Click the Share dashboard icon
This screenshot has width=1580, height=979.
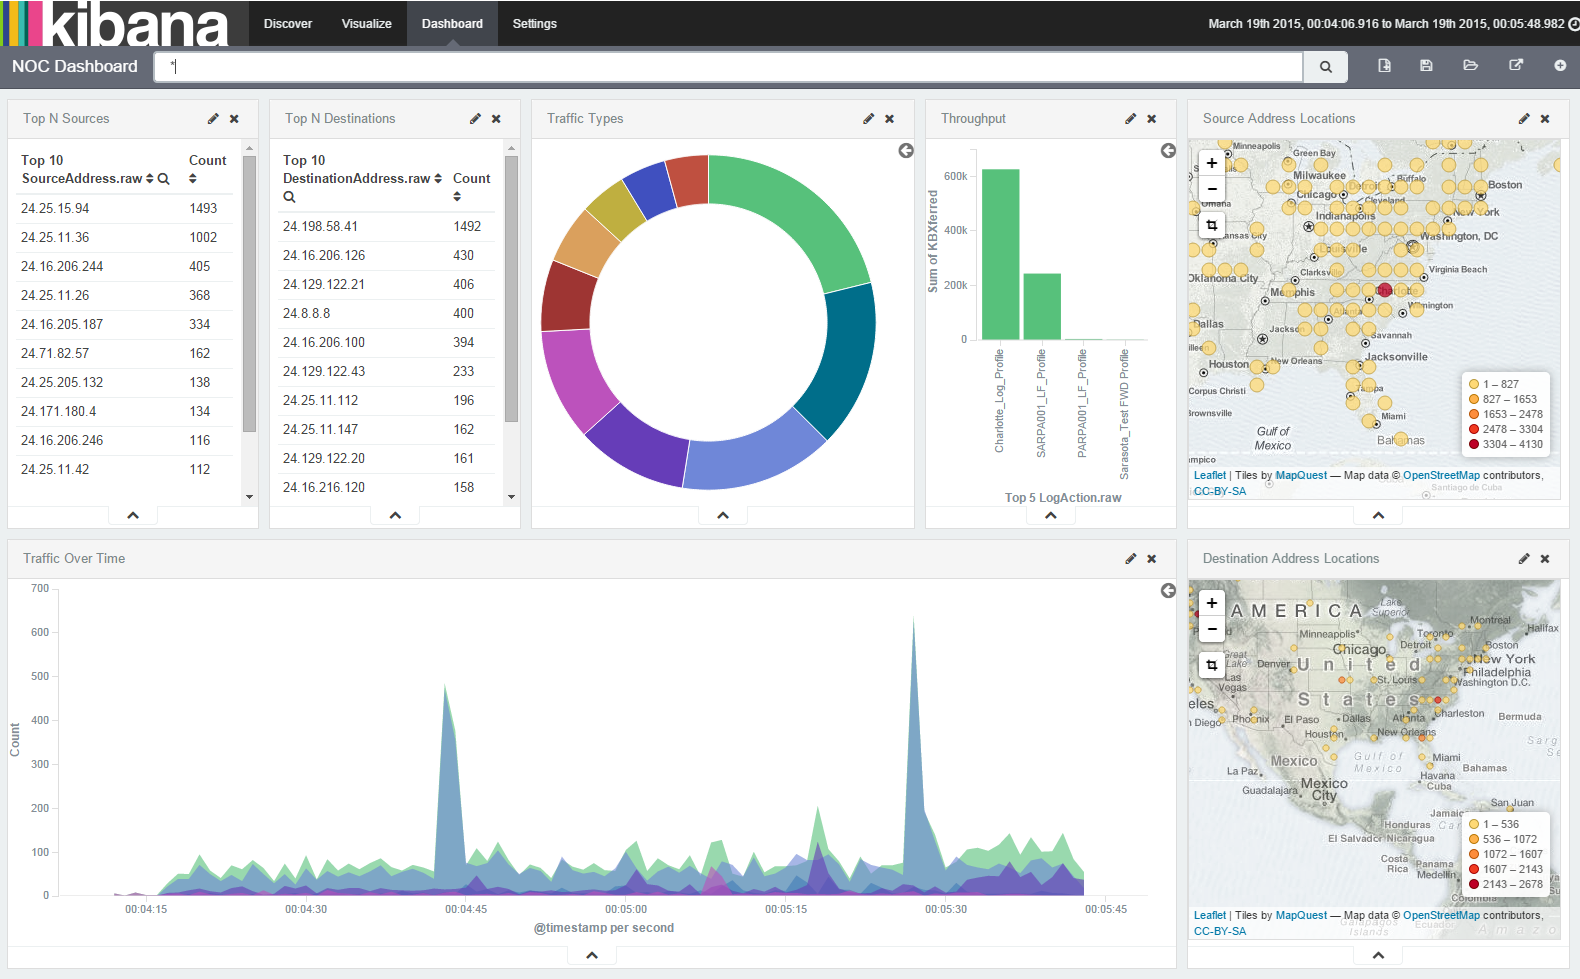[1516, 66]
